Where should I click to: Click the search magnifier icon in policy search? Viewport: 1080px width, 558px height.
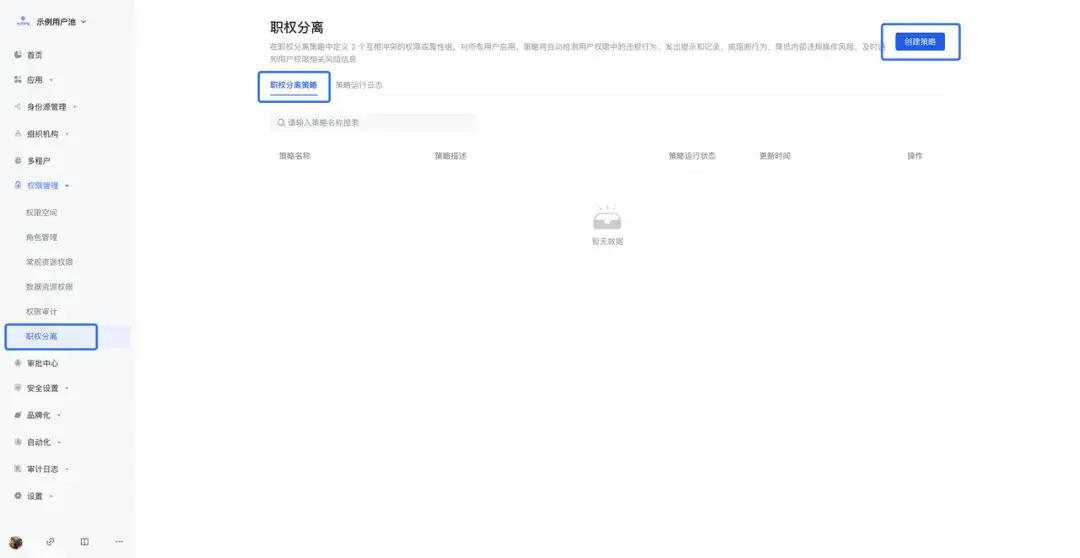point(281,123)
